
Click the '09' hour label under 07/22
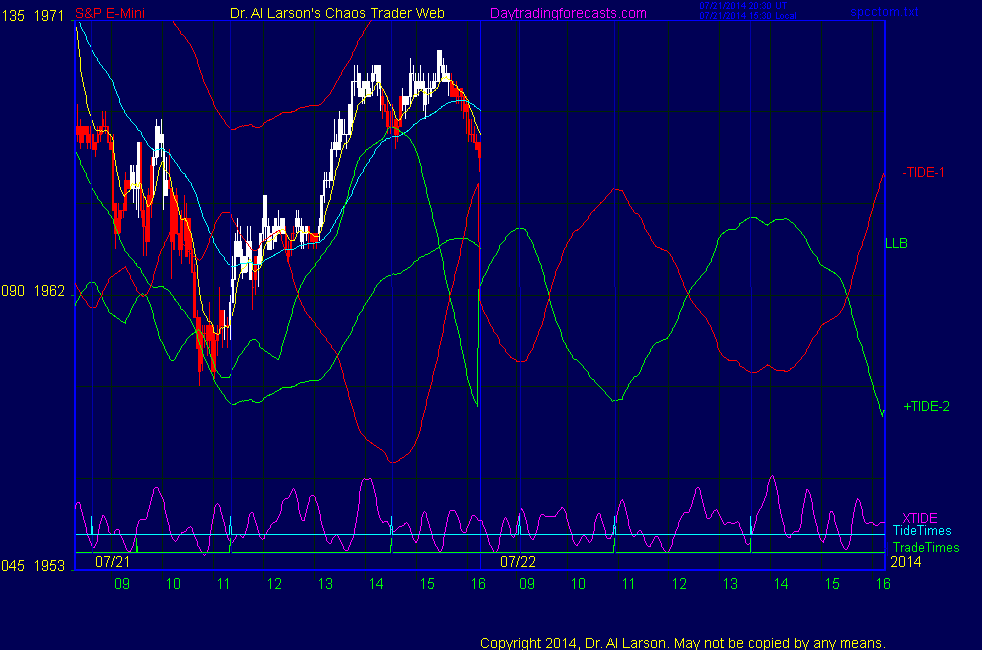tap(527, 584)
